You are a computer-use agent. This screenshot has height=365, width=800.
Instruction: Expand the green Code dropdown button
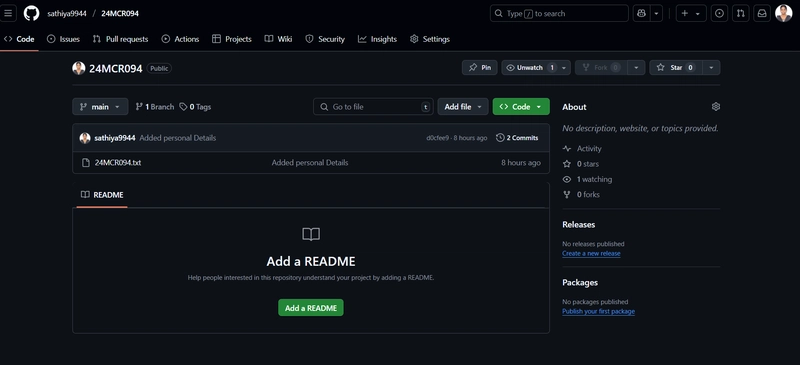coord(521,107)
